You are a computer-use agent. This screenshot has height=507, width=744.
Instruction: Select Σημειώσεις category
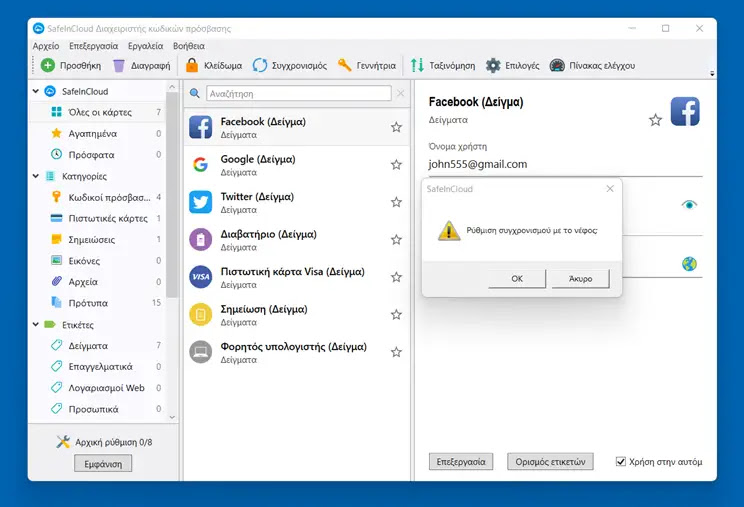pyautogui.click(x=97, y=240)
